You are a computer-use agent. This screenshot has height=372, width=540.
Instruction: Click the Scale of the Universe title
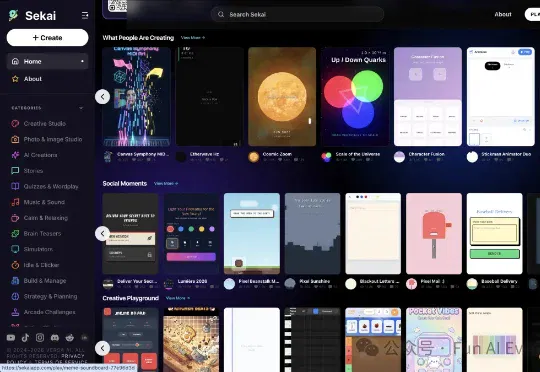click(x=357, y=154)
